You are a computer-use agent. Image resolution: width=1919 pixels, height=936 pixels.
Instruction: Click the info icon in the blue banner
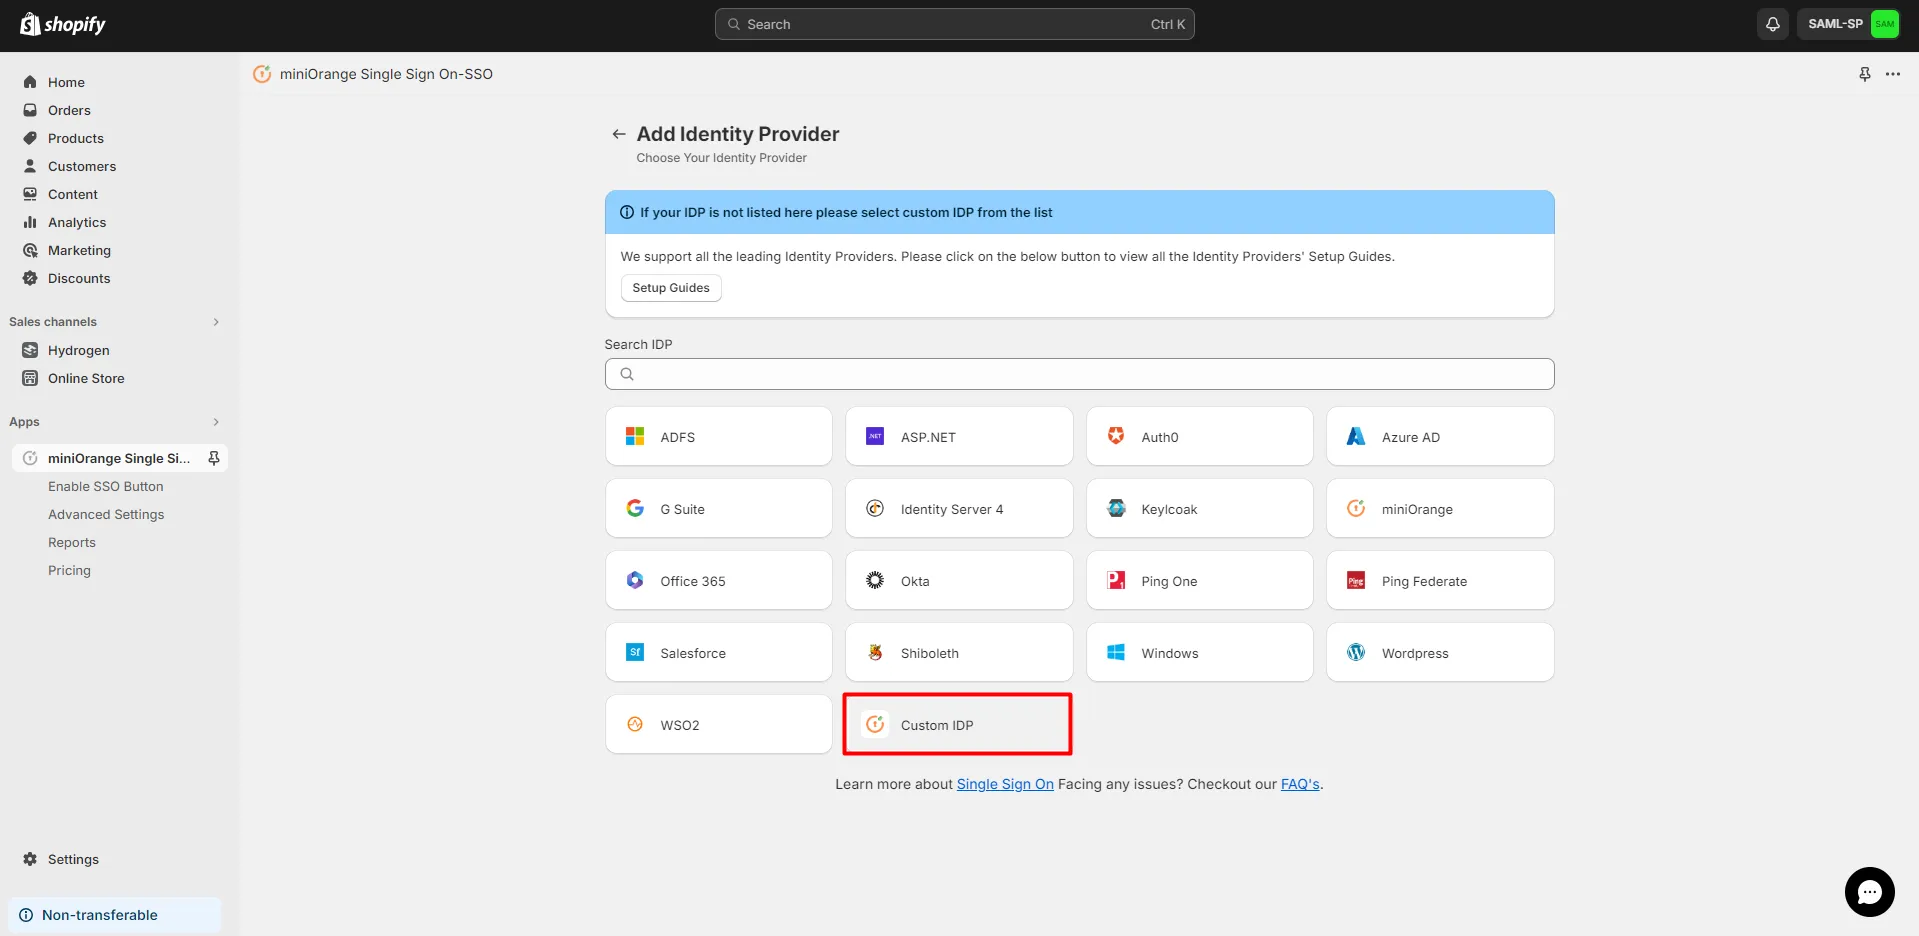pyautogui.click(x=627, y=212)
